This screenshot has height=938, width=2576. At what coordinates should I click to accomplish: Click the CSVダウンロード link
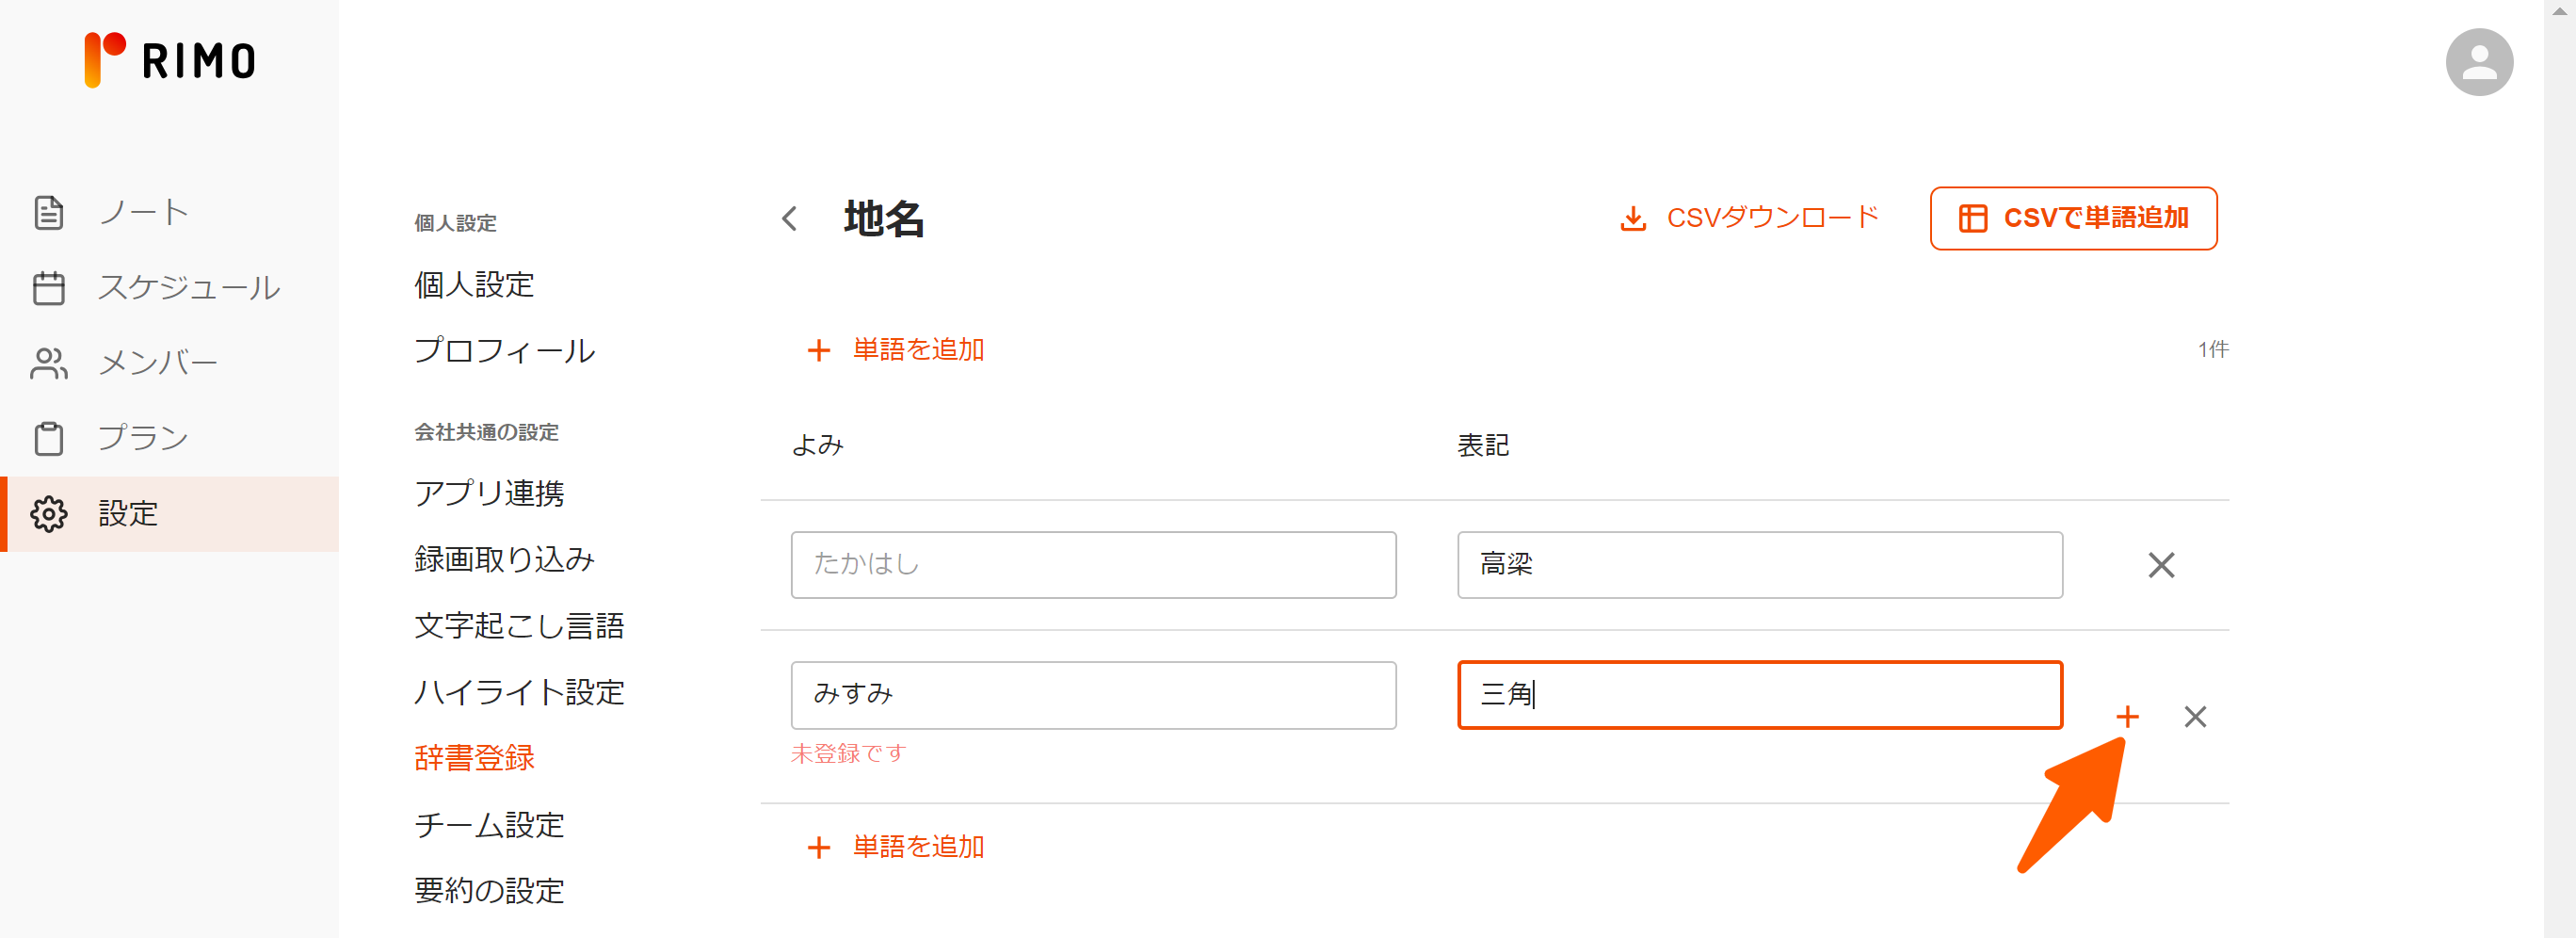pyautogui.click(x=1750, y=218)
